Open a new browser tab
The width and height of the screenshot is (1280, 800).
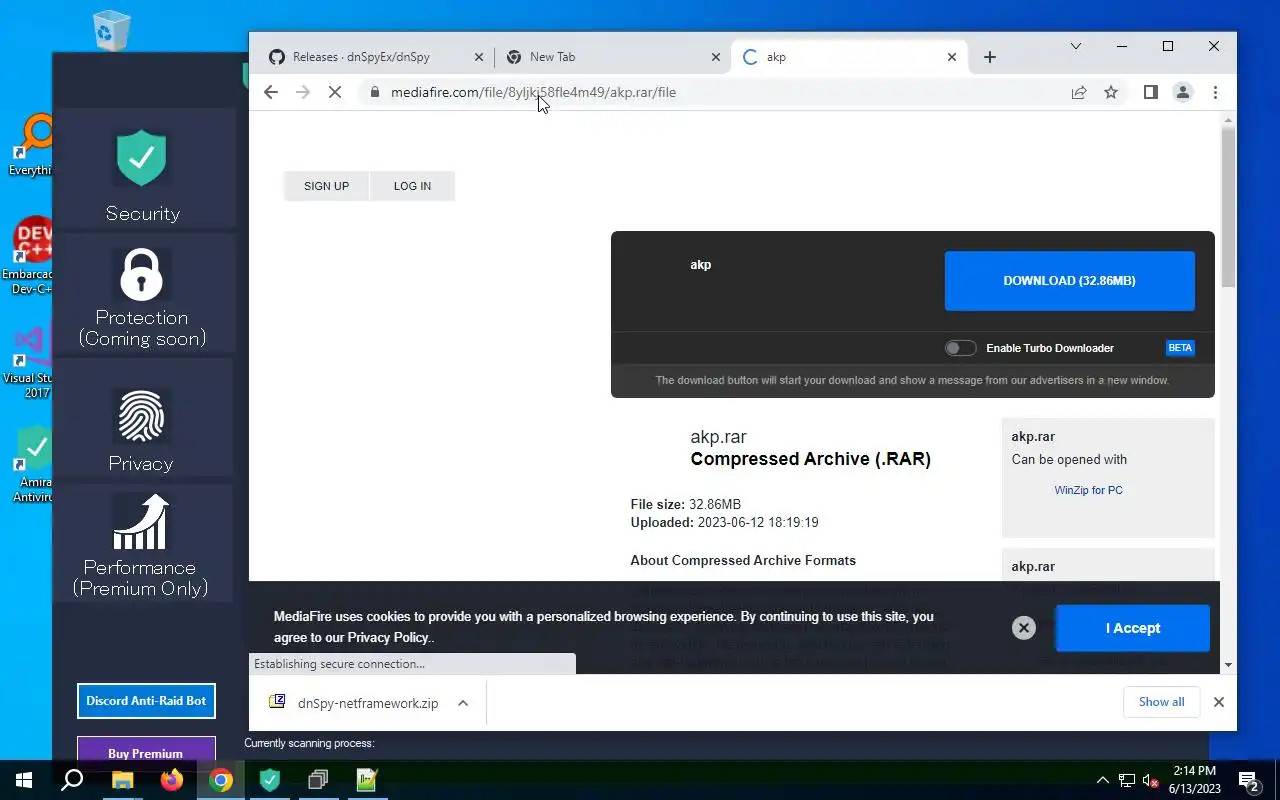click(x=990, y=57)
